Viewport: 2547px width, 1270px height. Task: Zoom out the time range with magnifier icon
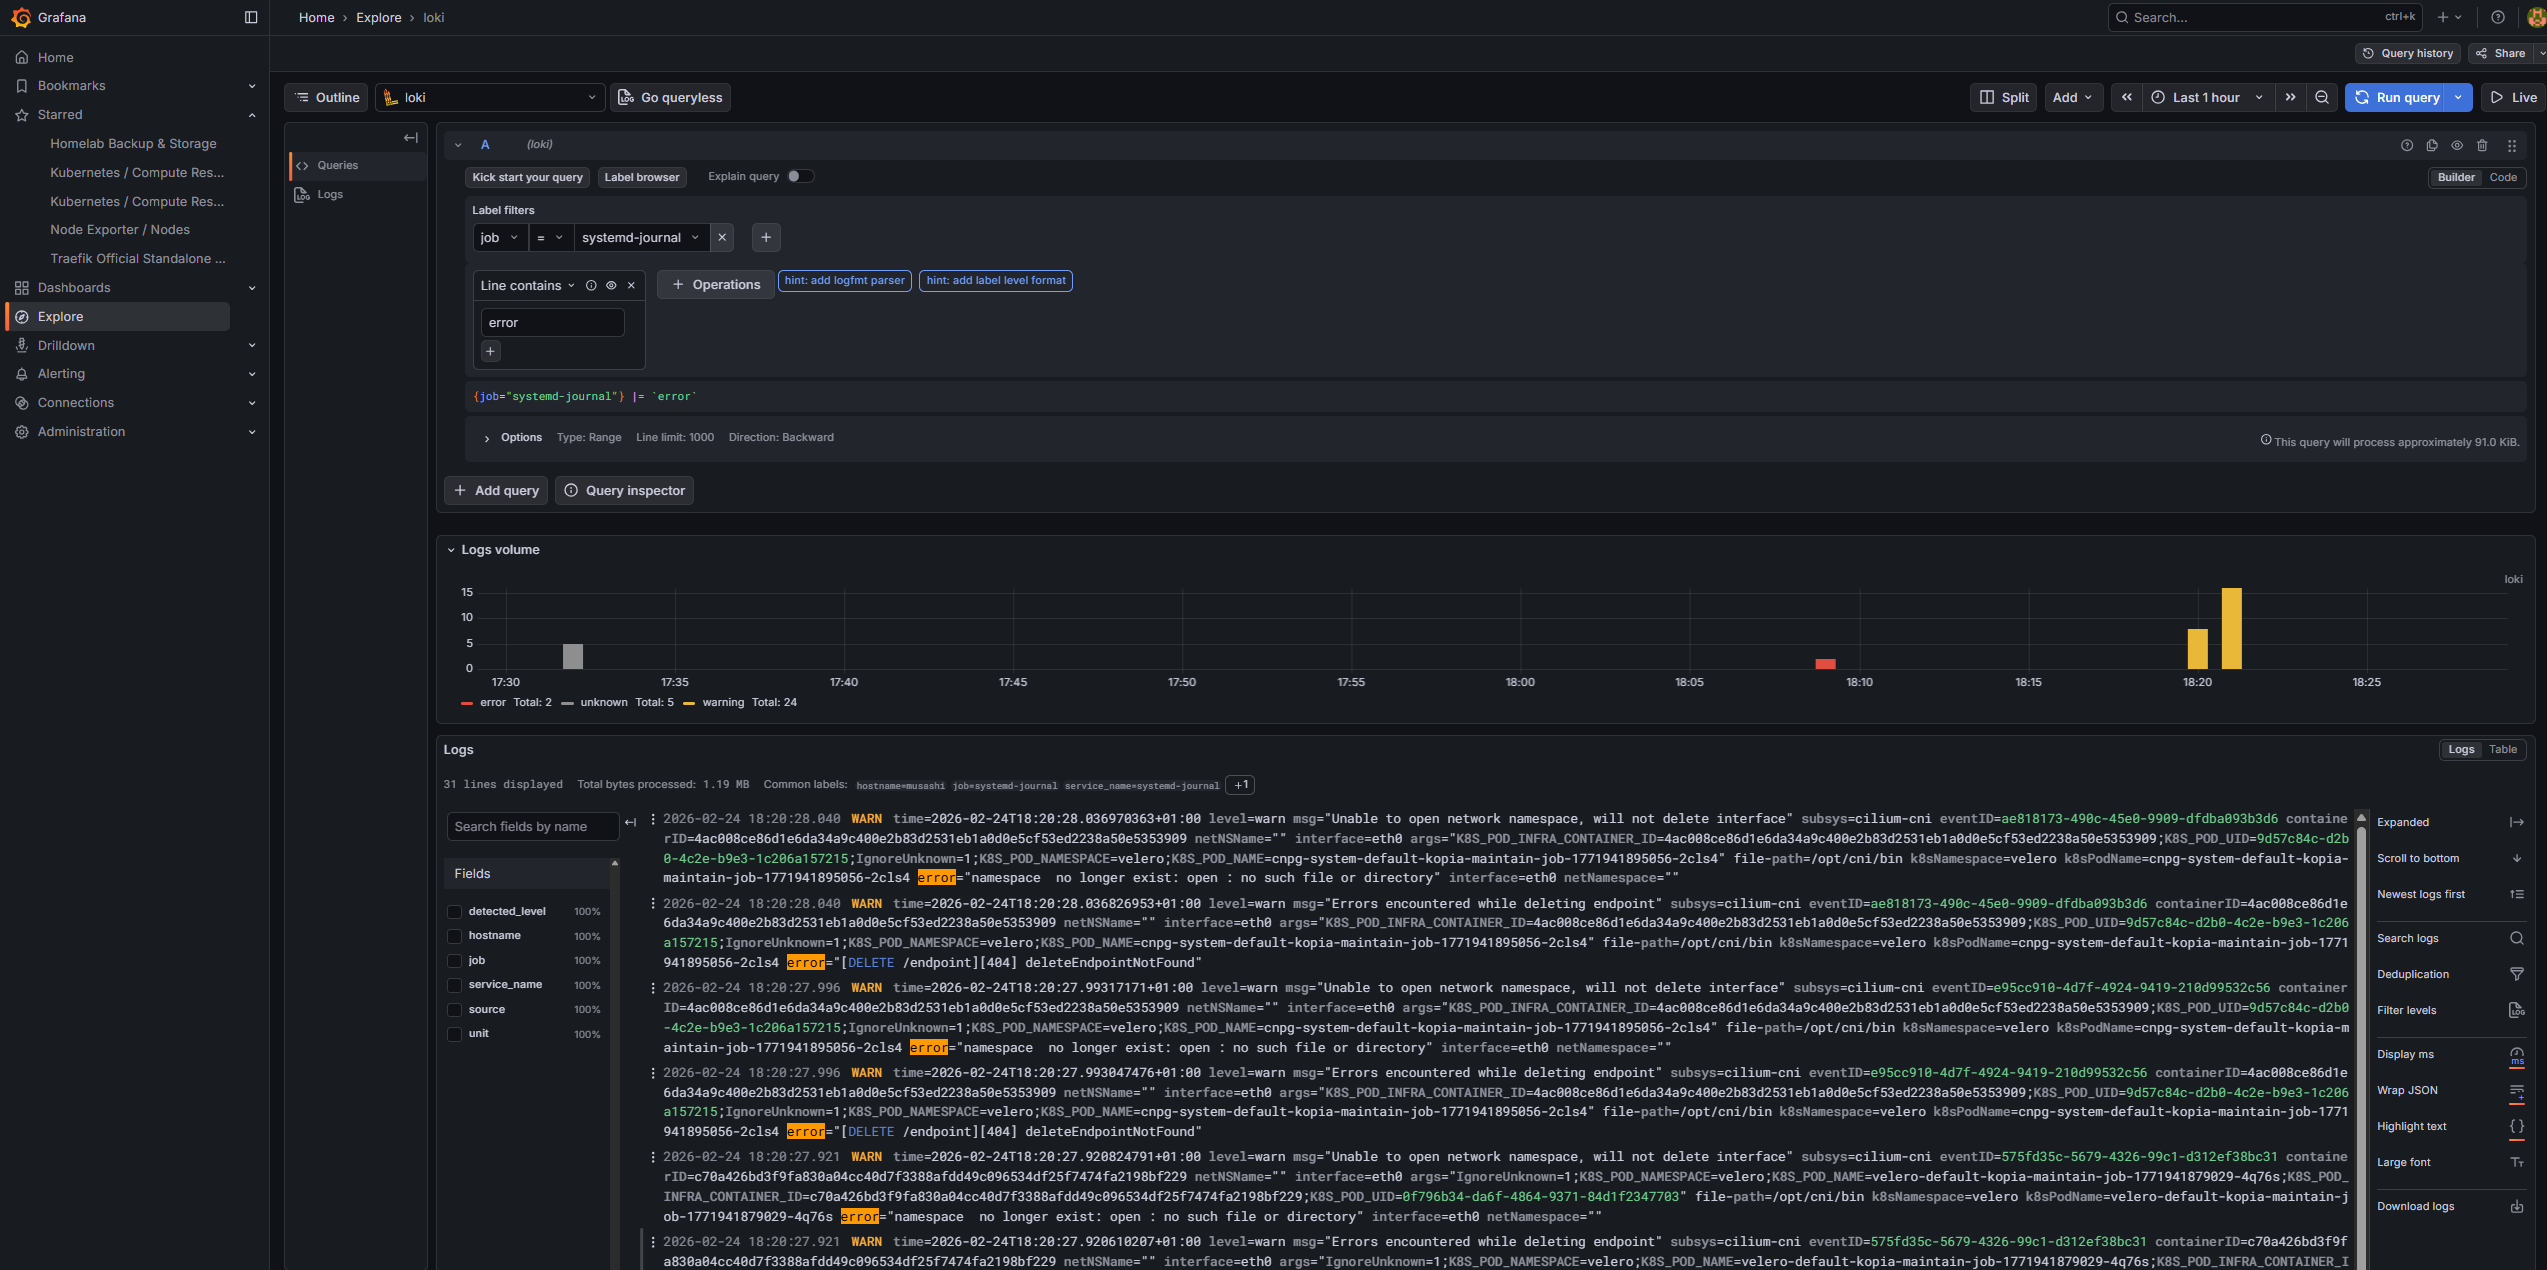pyautogui.click(x=2322, y=97)
